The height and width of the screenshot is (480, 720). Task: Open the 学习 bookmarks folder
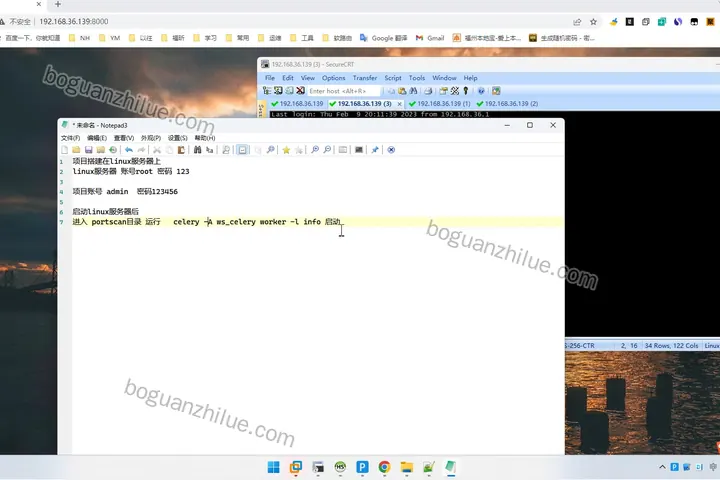point(205,38)
